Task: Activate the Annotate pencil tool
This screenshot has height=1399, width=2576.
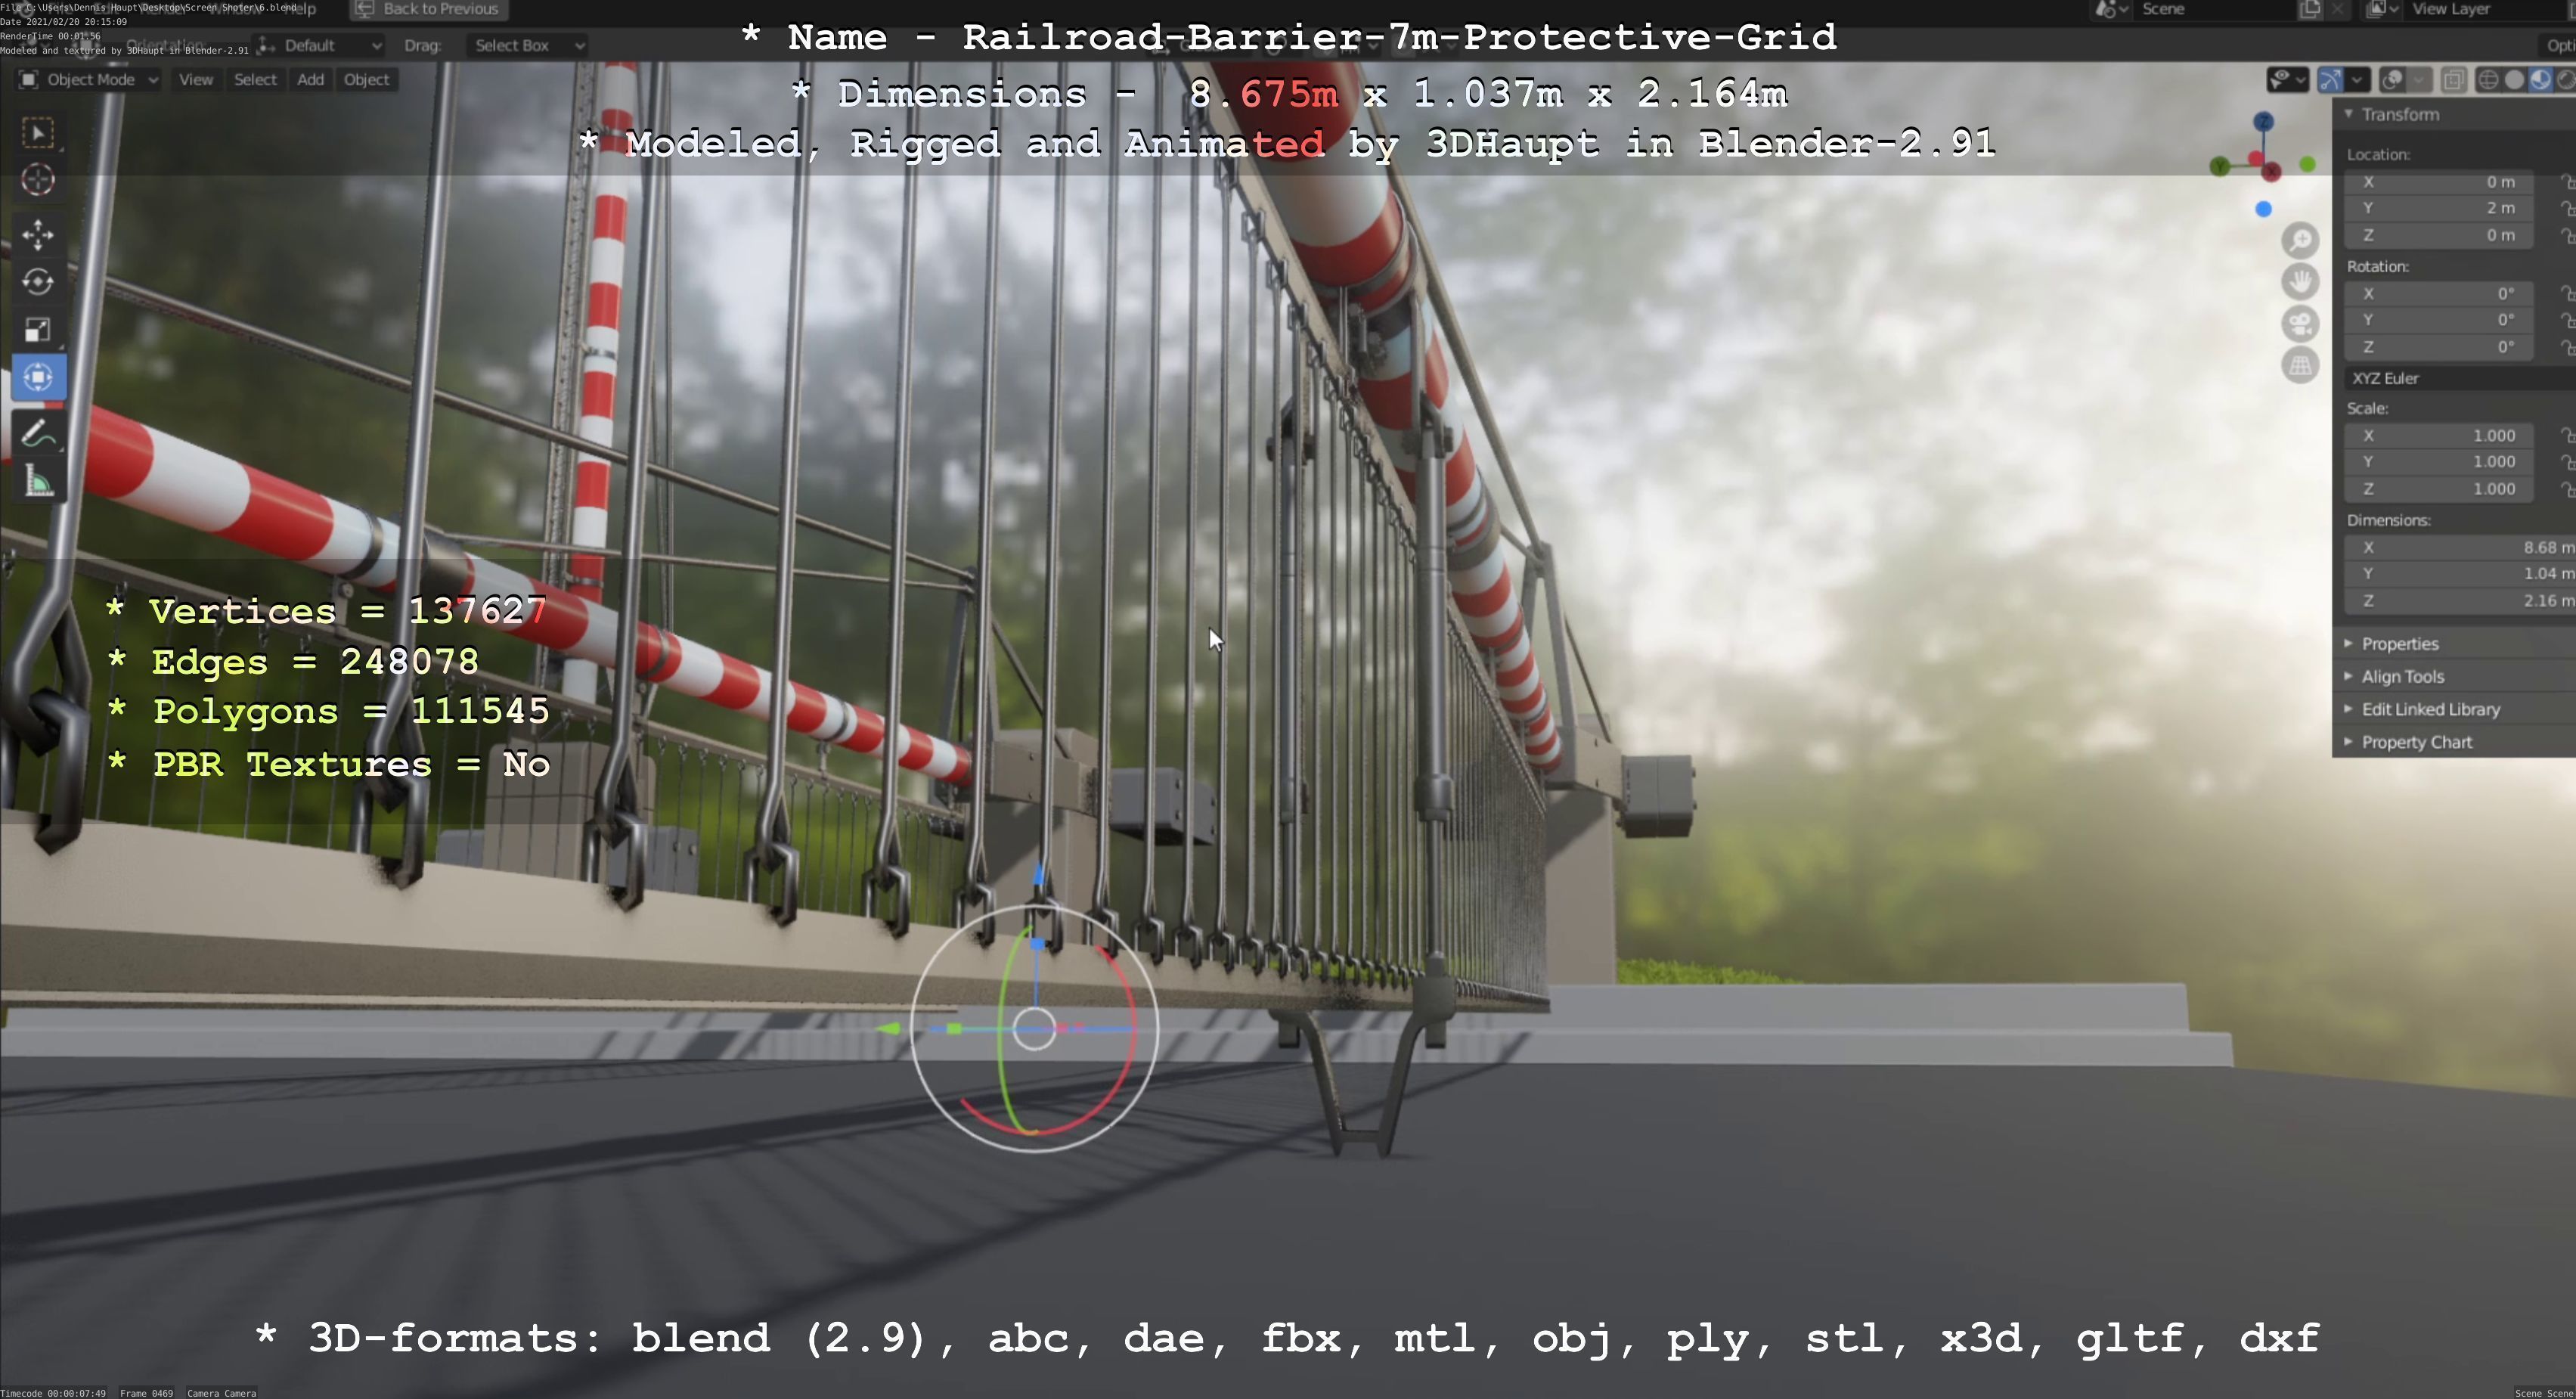Action: (x=38, y=435)
